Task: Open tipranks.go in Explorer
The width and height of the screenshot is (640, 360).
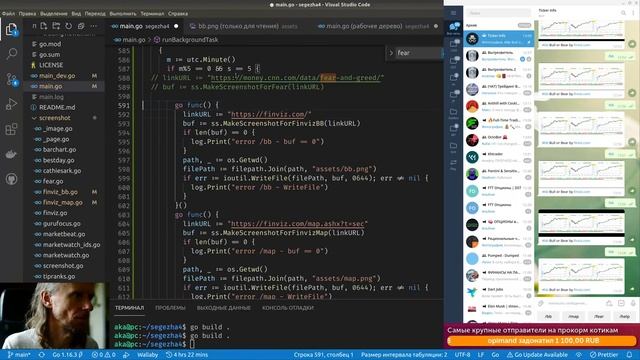Action: tap(59, 276)
